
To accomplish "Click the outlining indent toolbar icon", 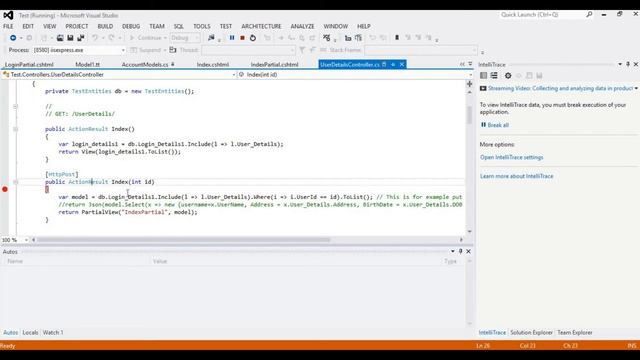I will point(358,38).
